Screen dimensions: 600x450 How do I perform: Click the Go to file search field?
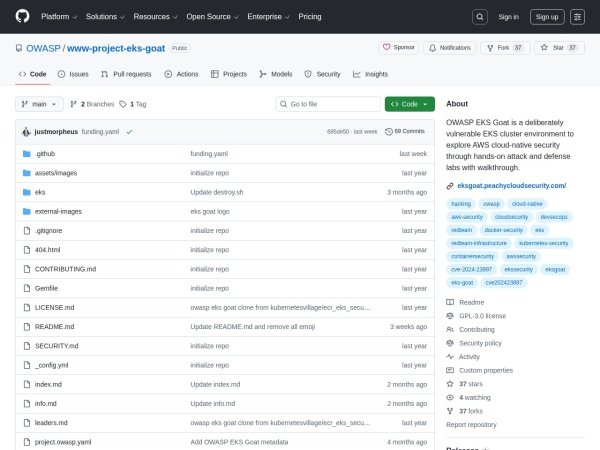(328, 104)
